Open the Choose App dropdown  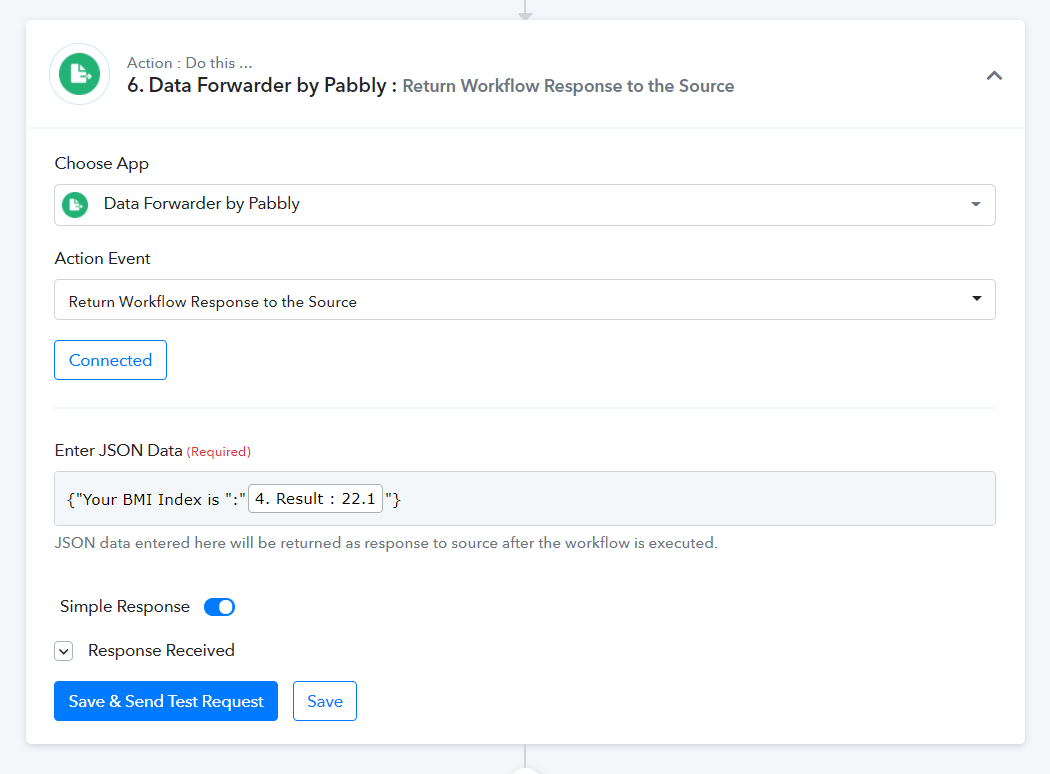pos(524,205)
